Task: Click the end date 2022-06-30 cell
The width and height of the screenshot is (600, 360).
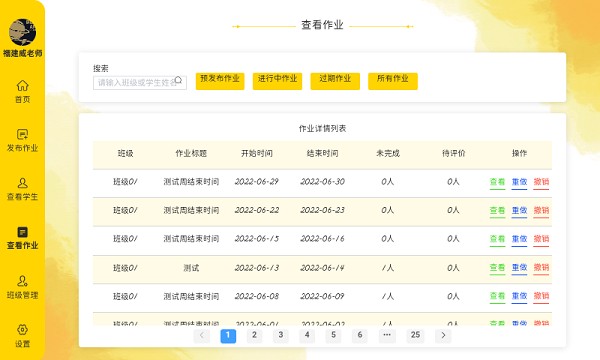Action: (x=323, y=182)
